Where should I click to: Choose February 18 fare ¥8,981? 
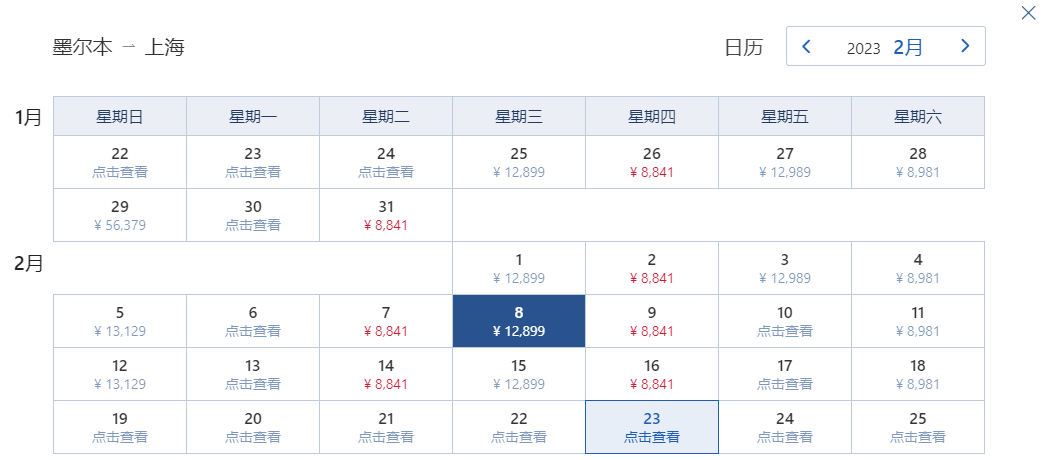tap(918, 374)
